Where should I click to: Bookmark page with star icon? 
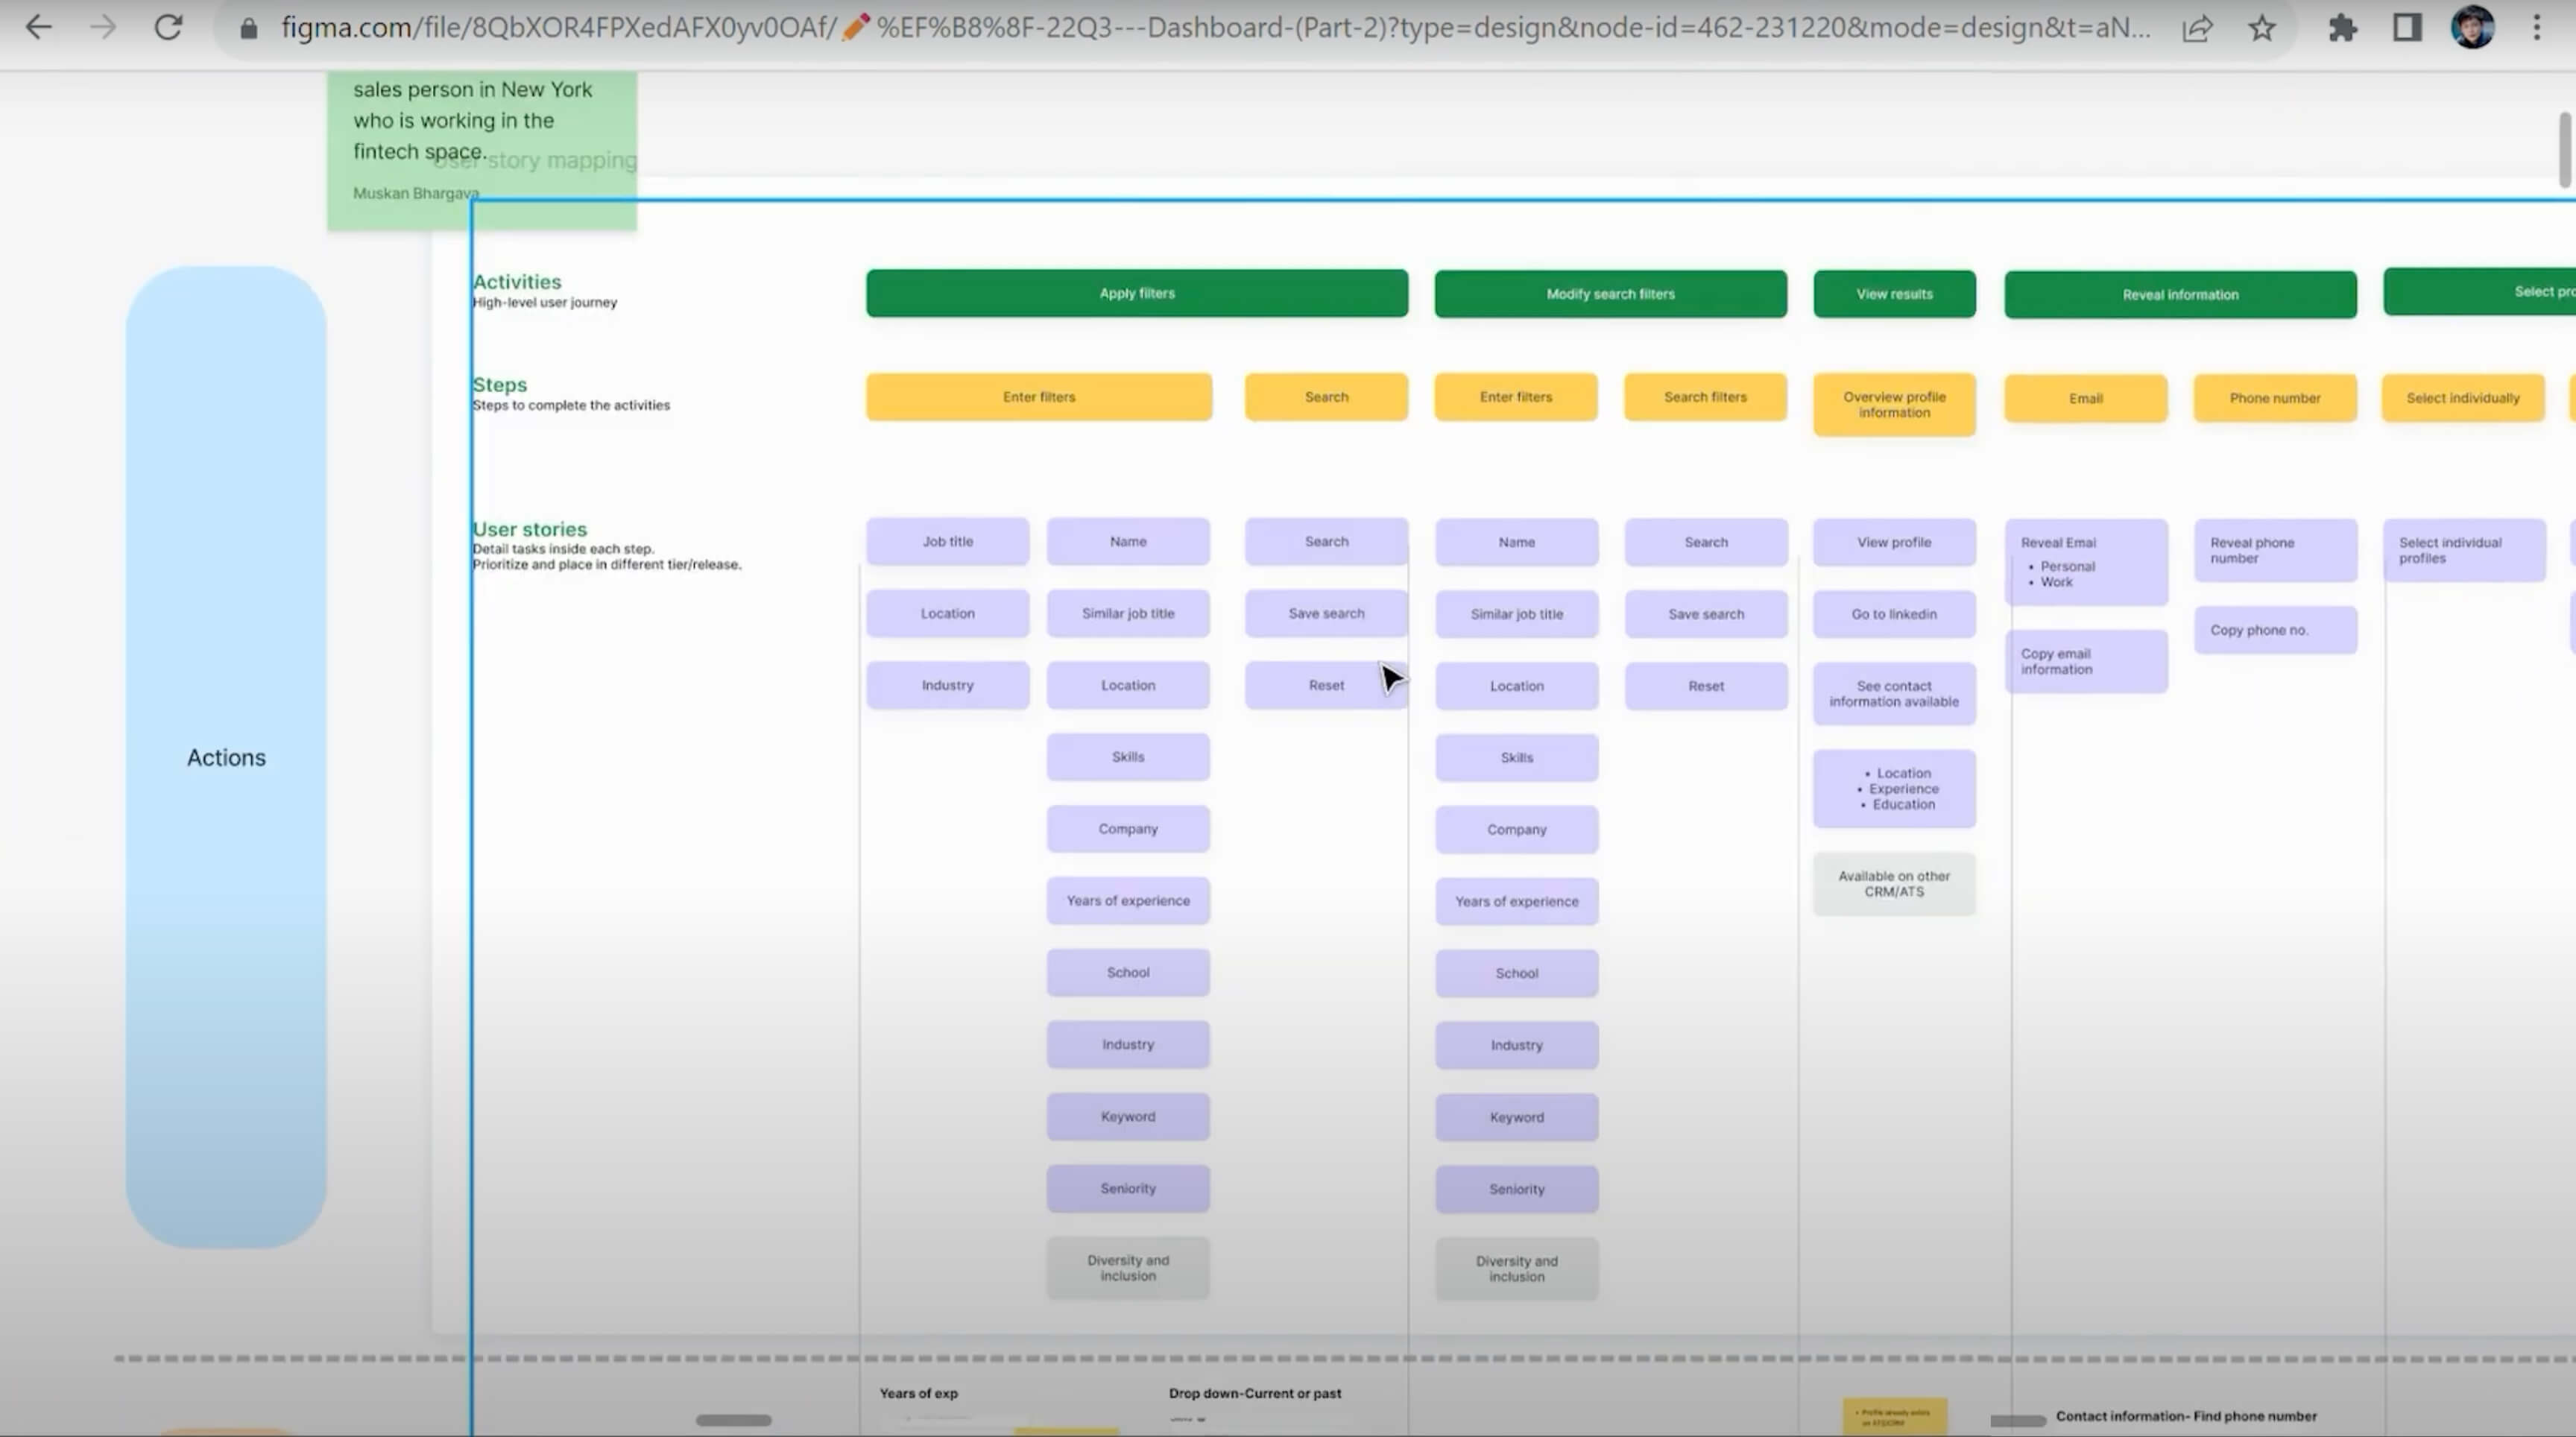tap(2262, 28)
